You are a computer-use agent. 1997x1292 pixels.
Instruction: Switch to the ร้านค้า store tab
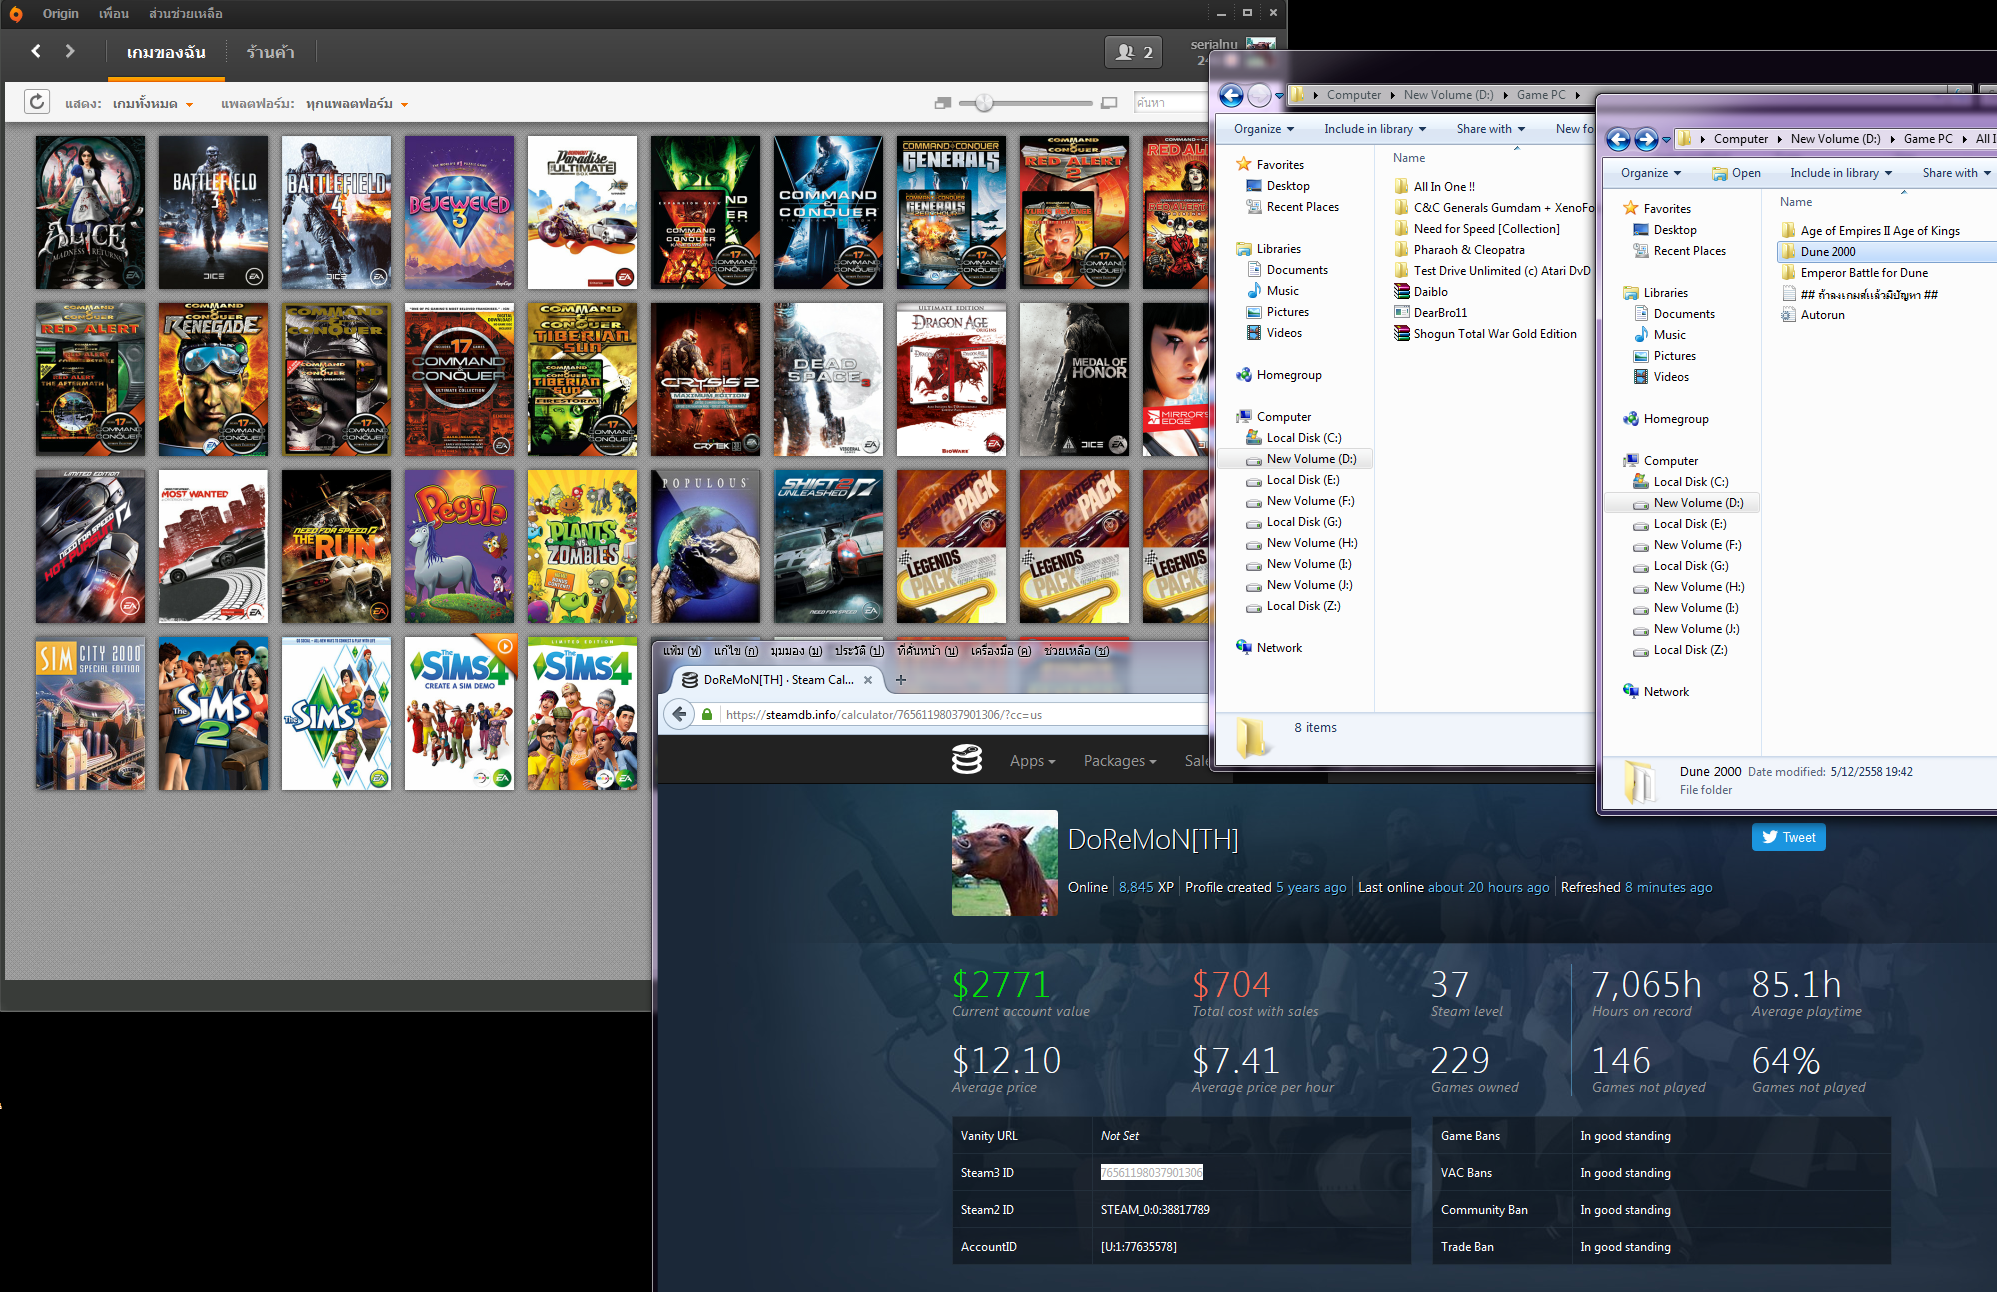coord(270,52)
